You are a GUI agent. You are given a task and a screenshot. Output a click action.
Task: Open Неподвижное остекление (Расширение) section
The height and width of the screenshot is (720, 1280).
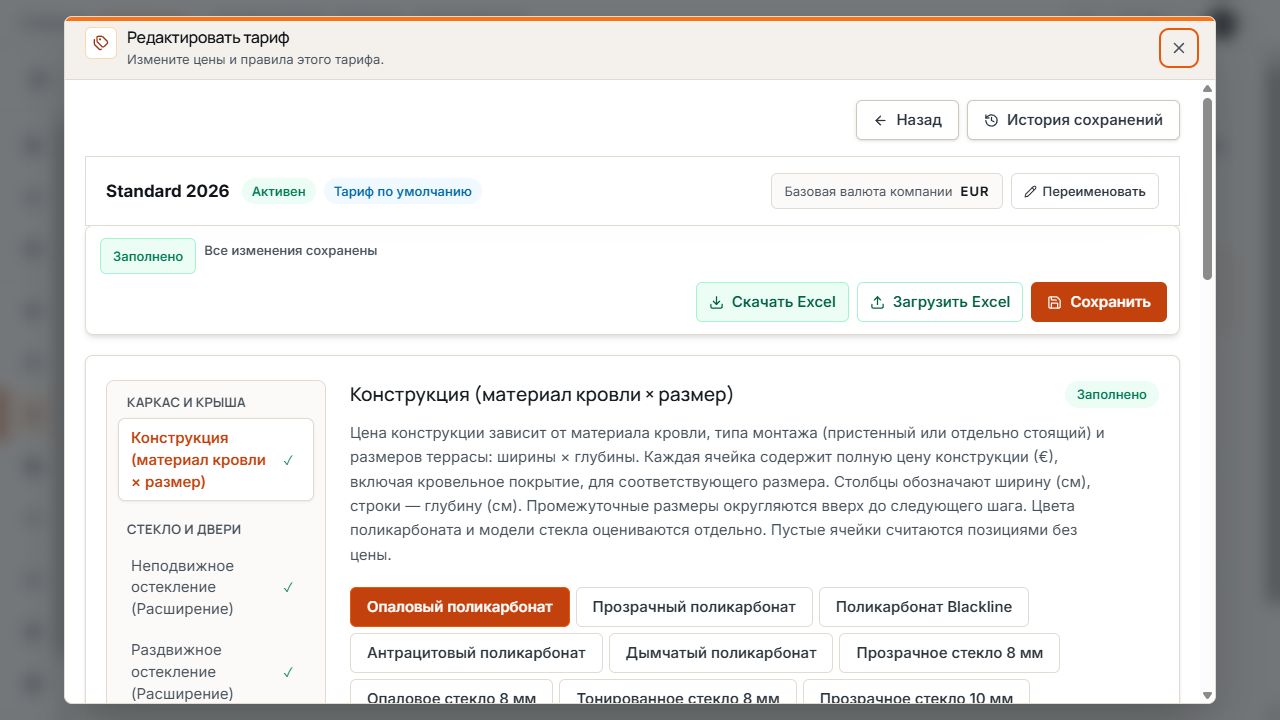pyautogui.click(x=216, y=587)
